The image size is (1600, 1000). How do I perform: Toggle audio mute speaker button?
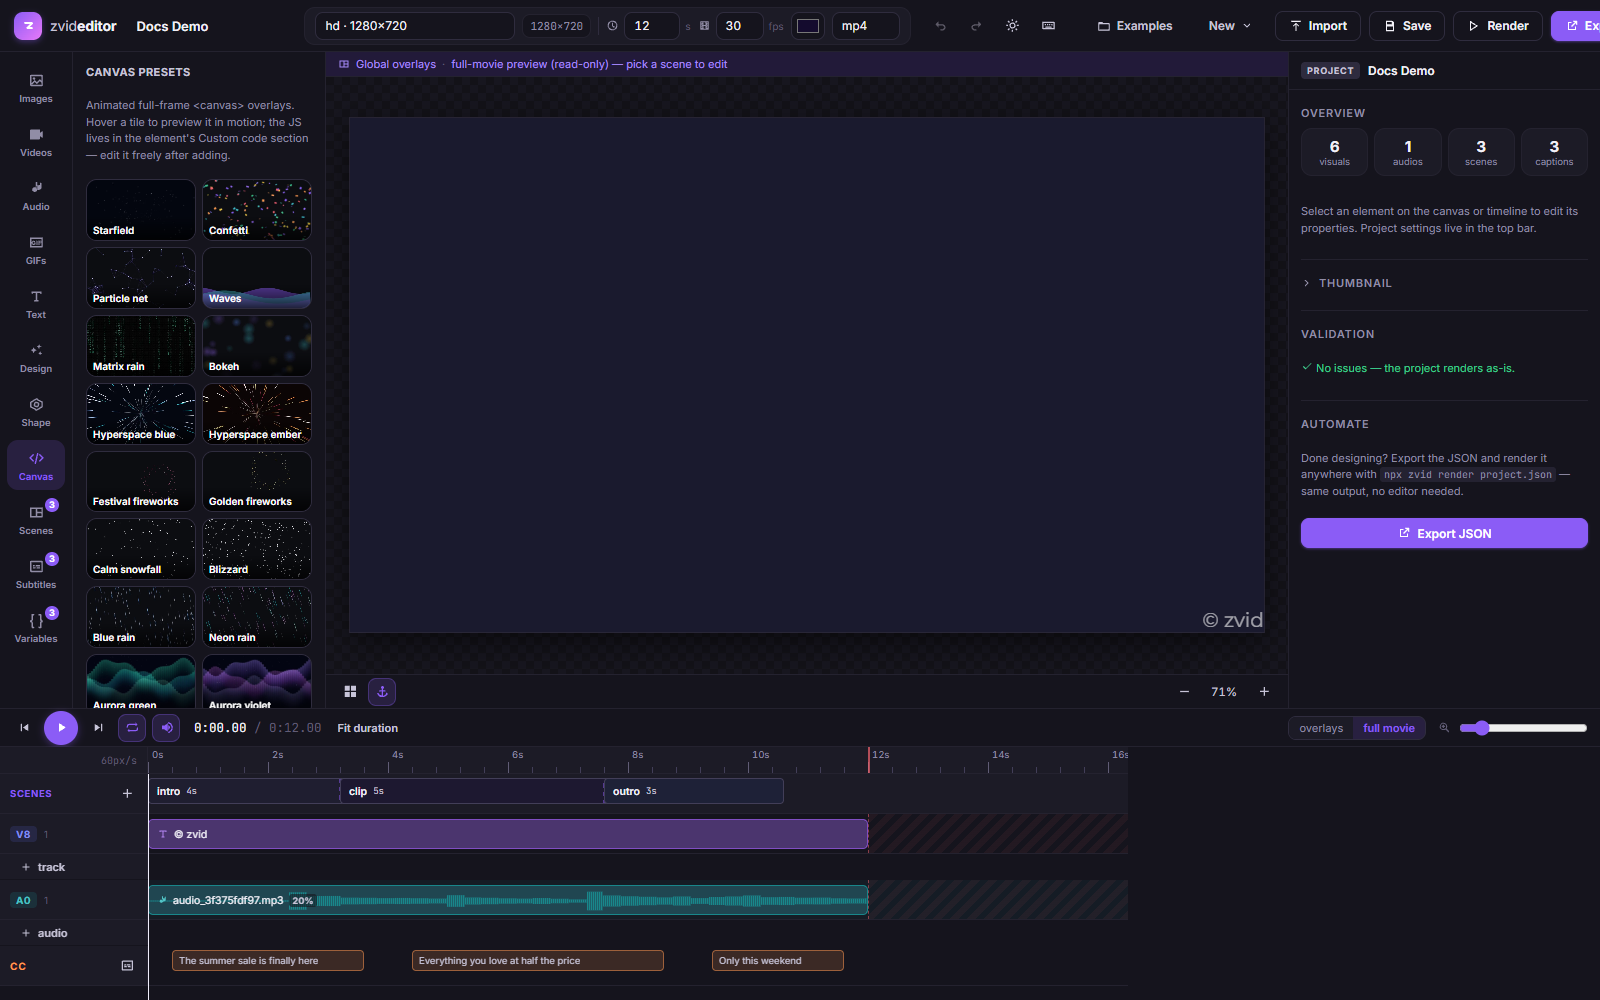(x=167, y=728)
